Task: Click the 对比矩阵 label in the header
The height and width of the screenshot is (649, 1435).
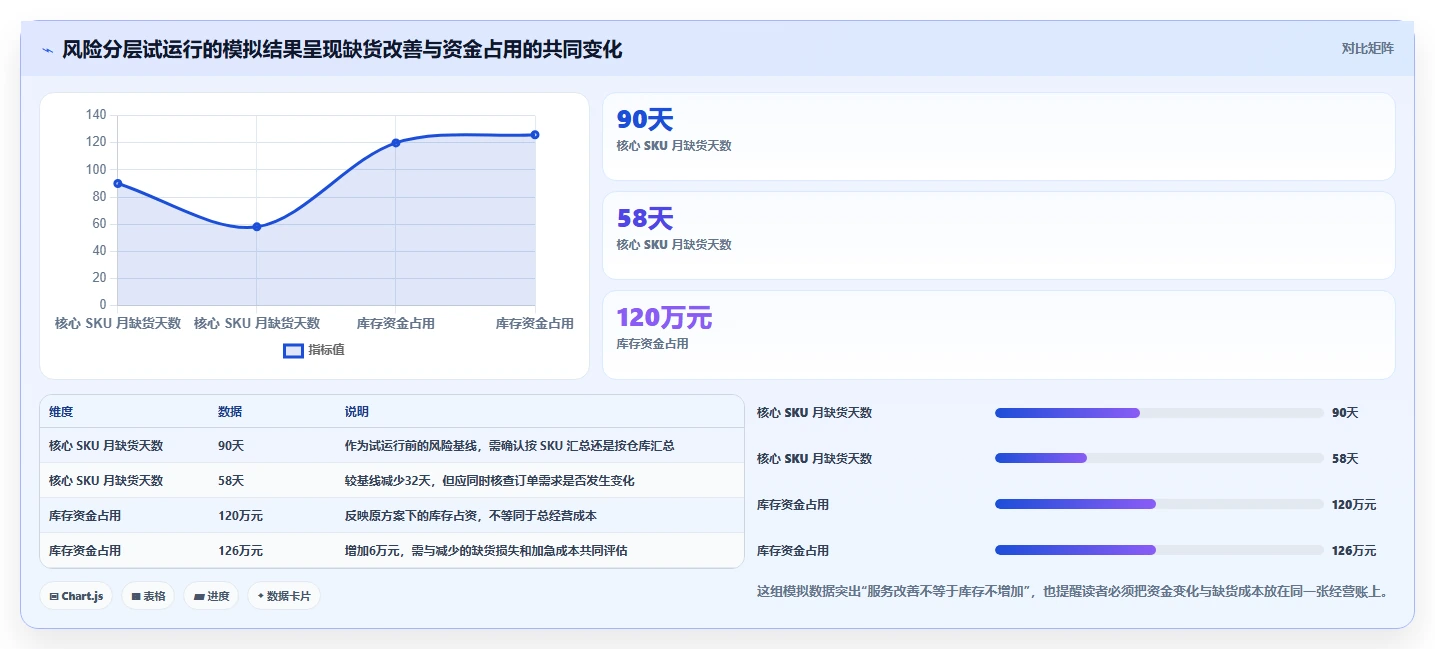Action: click(1367, 48)
